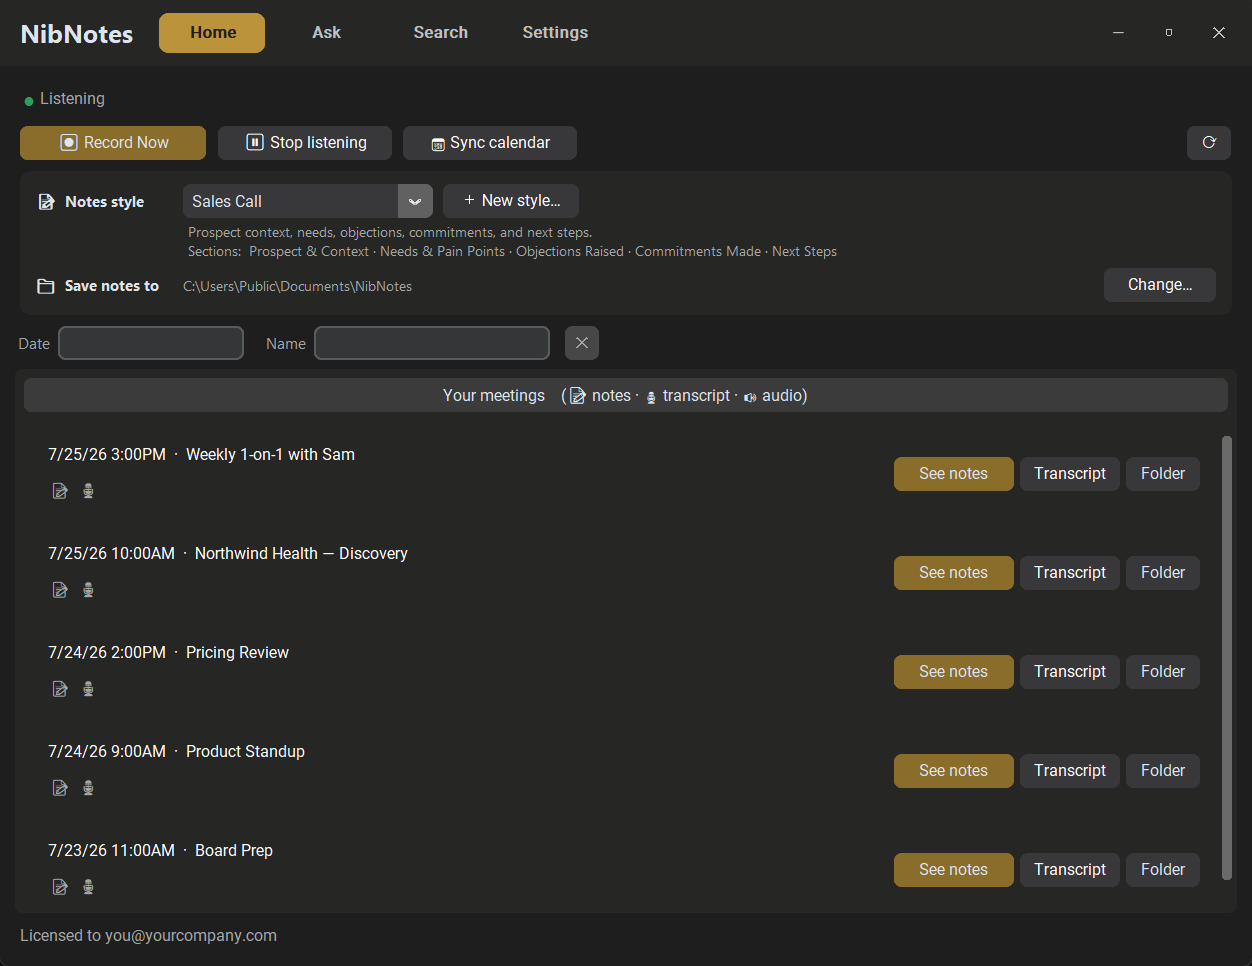Screen dimensions: 1252x966
Task: Click the Notes style pencil icon
Action: coord(46,202)
